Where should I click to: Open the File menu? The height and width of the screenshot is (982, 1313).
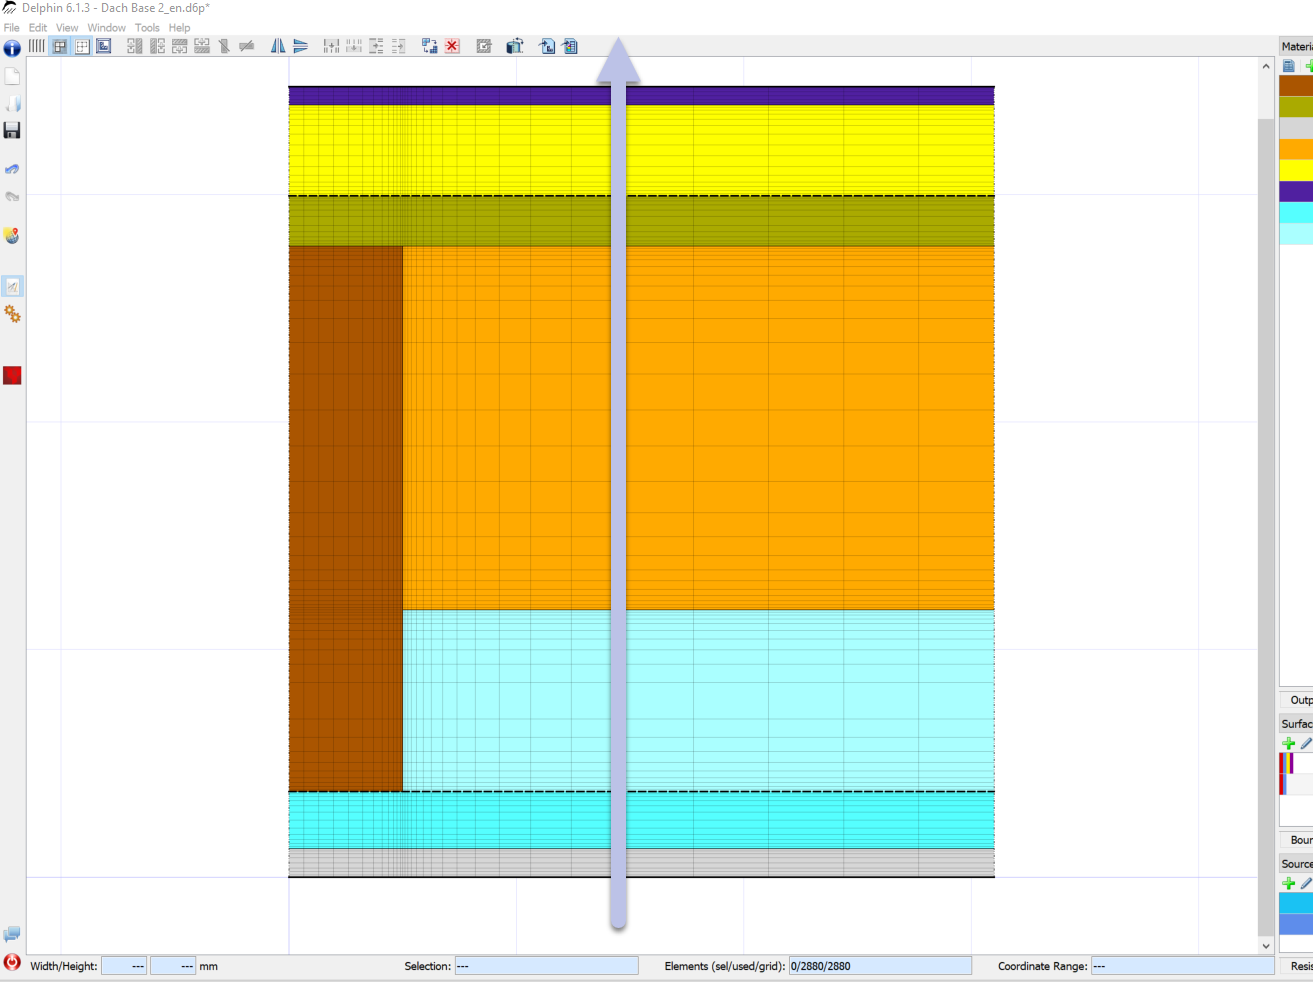point(12,28)
